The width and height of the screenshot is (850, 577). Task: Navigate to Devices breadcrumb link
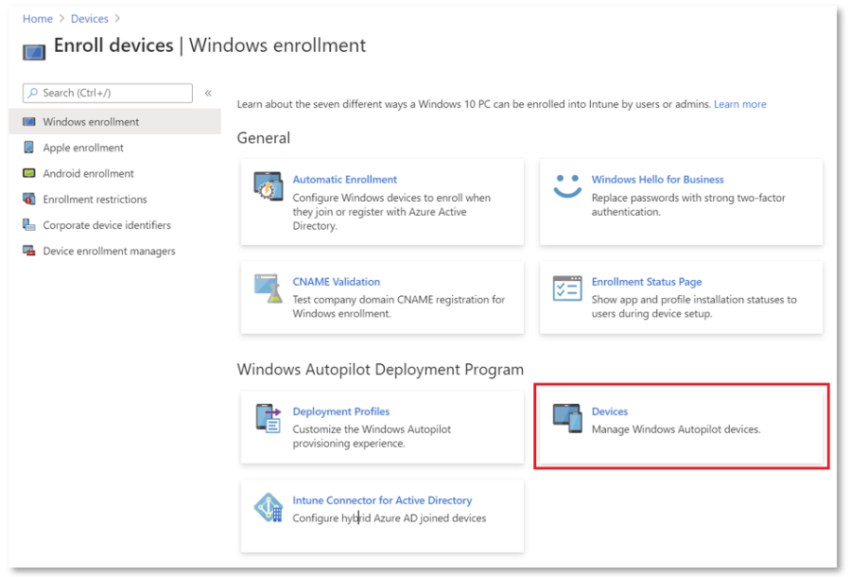point(89,19)
